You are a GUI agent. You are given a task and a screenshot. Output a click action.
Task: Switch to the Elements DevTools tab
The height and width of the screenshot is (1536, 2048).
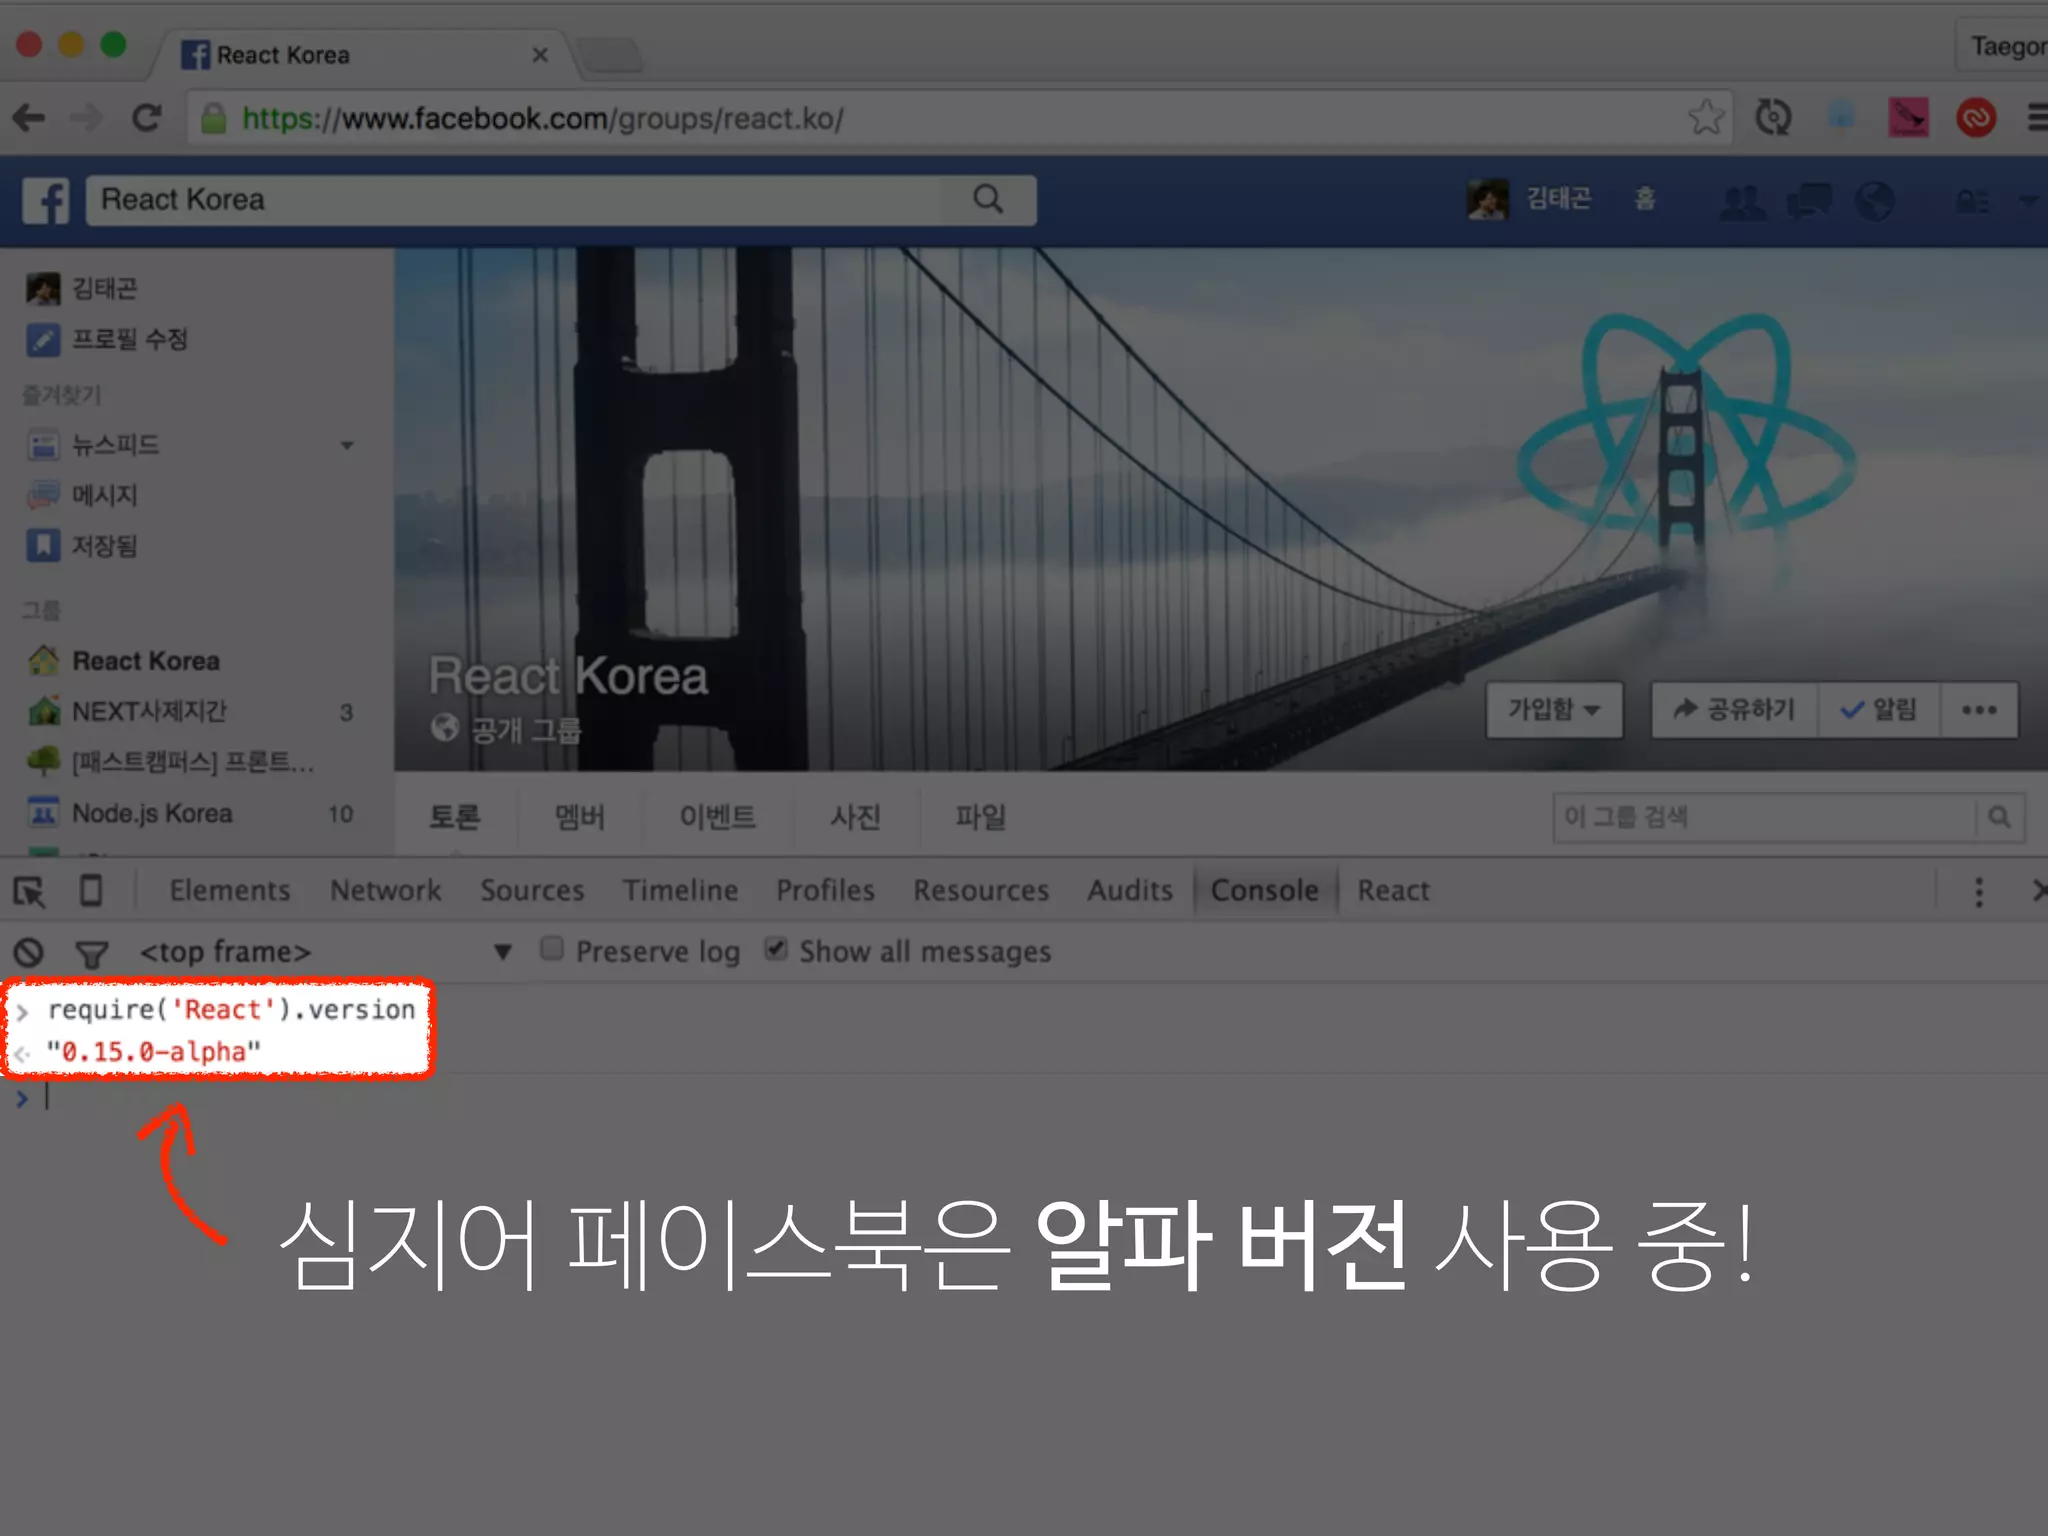point(230,890)
